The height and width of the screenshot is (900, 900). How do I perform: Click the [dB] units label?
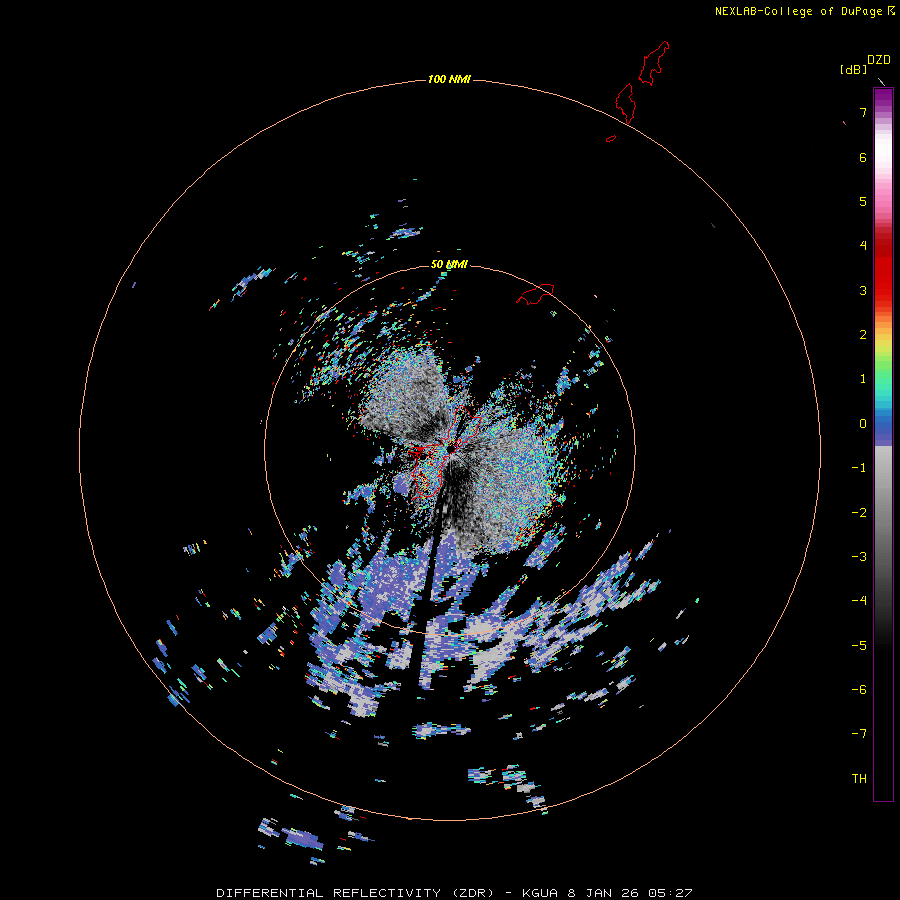853,70
